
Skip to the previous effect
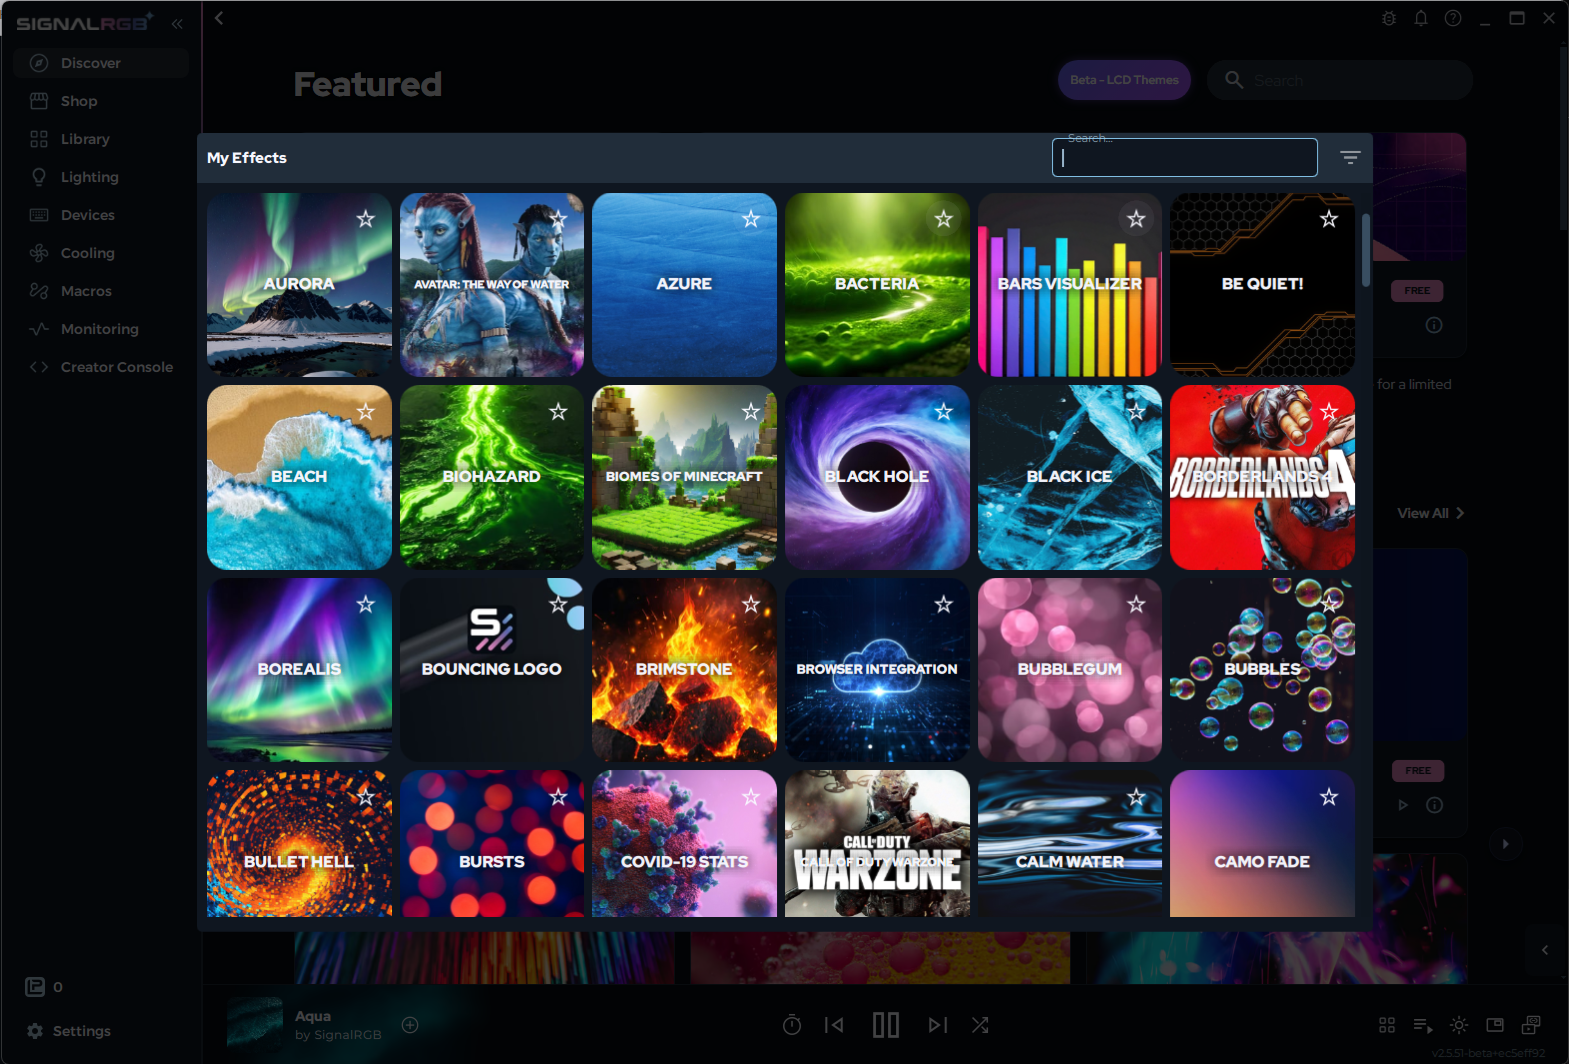point(834,1025)
